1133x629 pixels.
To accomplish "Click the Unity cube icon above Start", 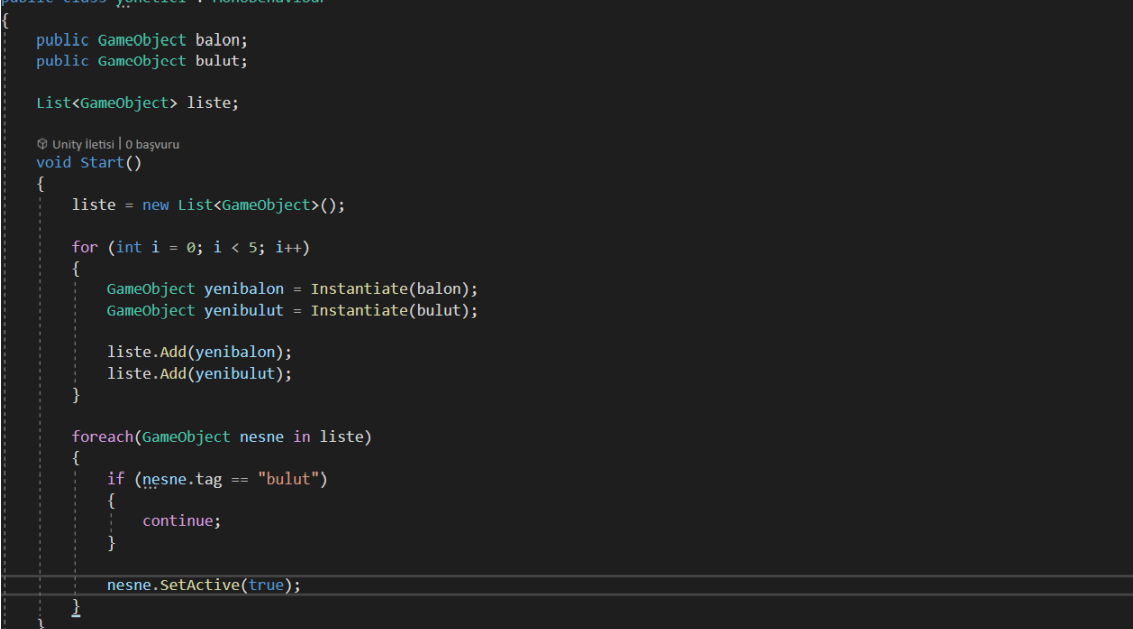I will click(42, 144).
